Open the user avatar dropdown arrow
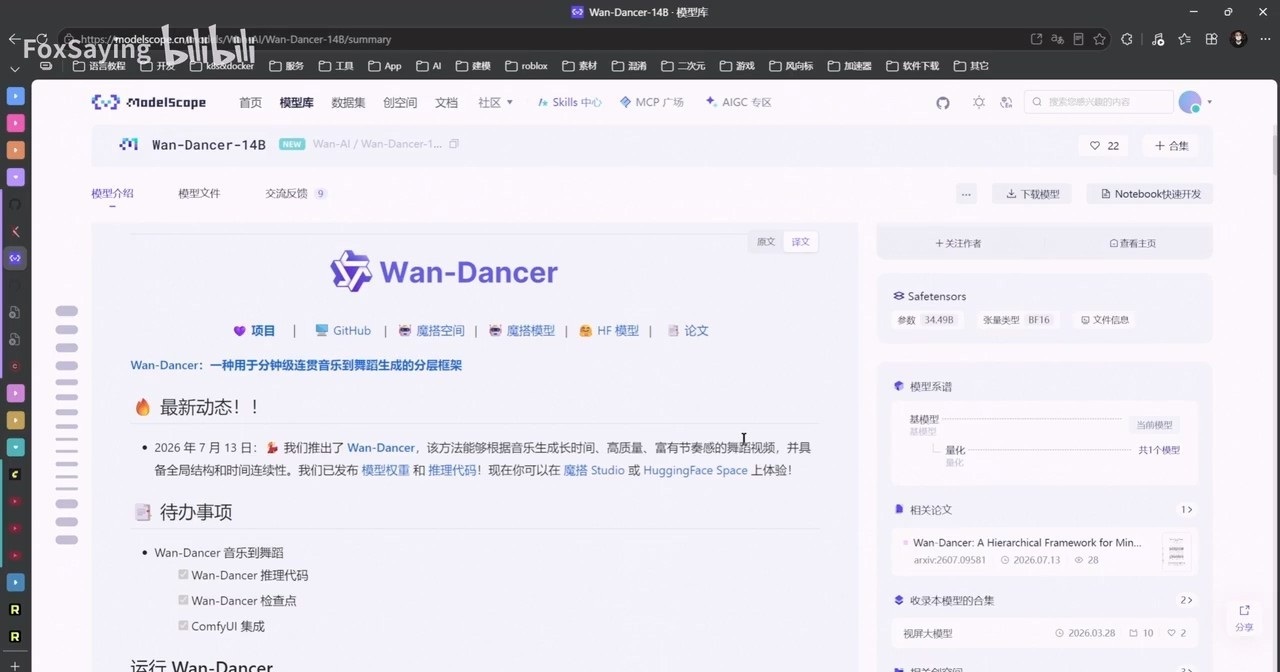 click(x=1209, y=102)
